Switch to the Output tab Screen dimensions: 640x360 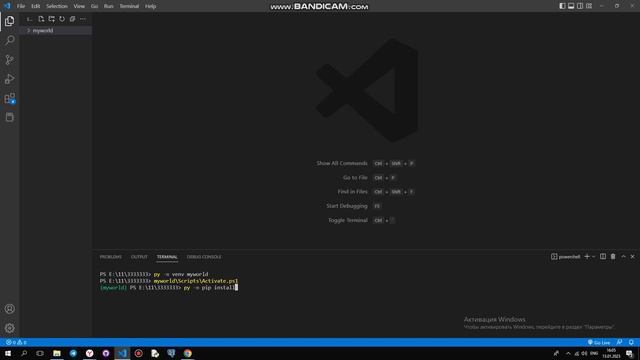(139, 257)
